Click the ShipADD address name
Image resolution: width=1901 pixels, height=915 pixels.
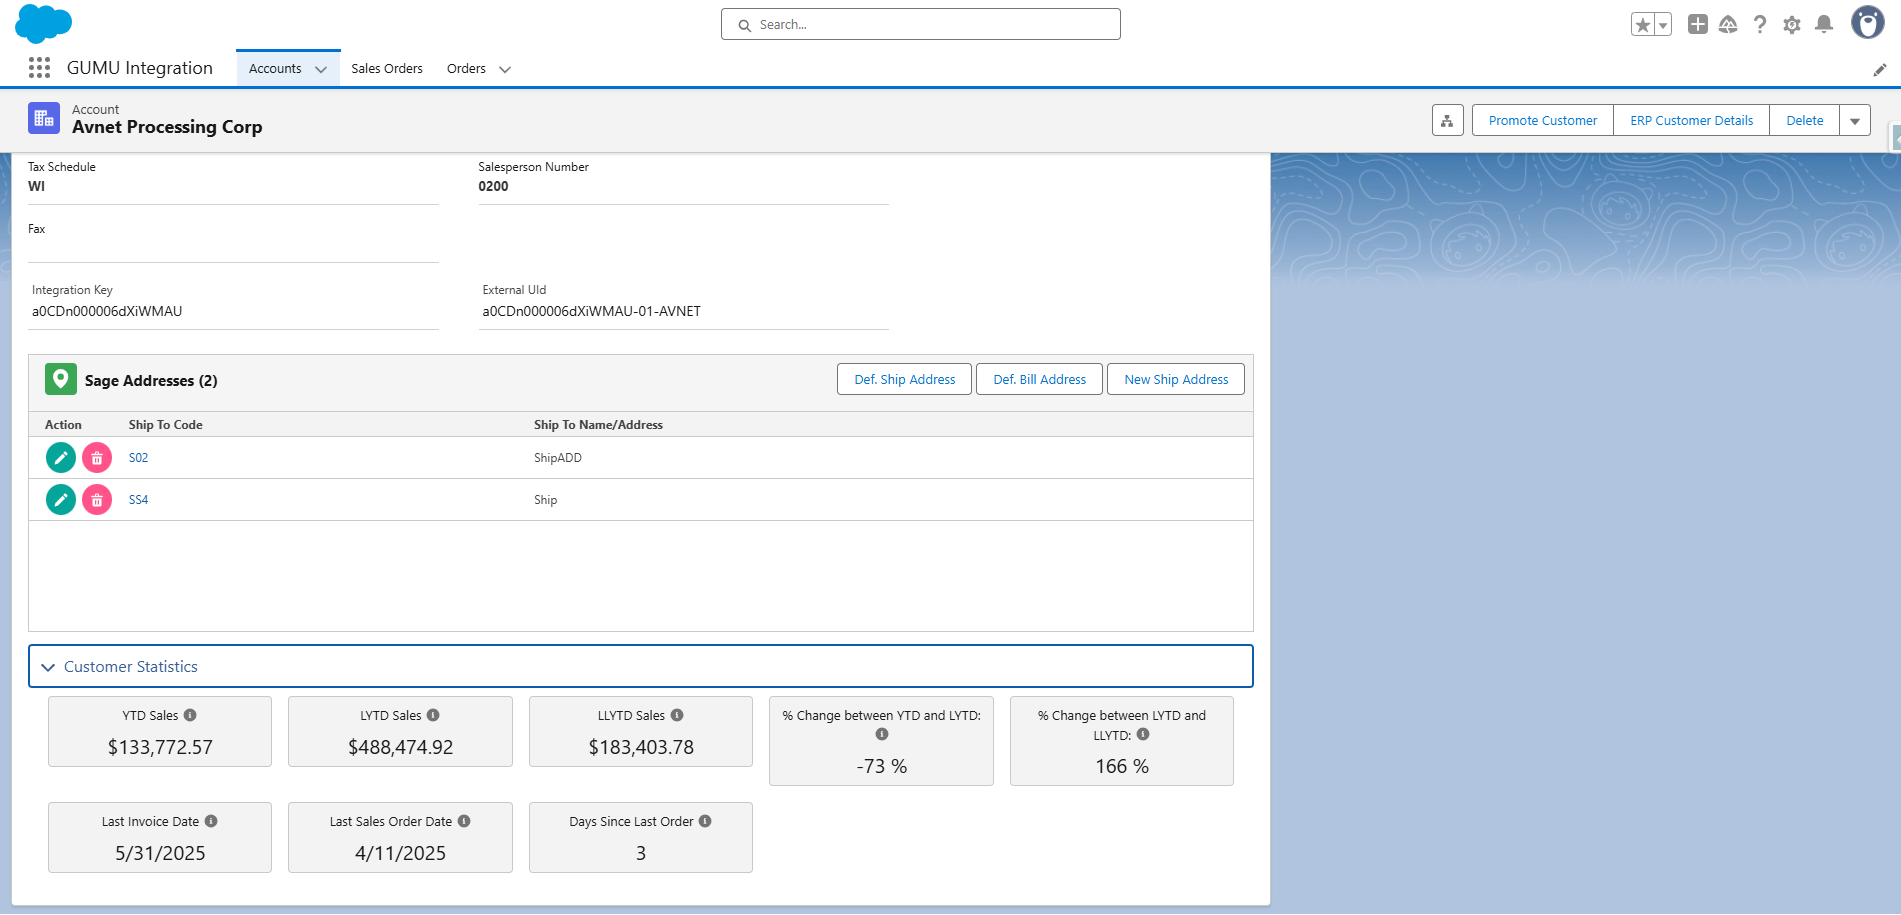pos(558,458)
